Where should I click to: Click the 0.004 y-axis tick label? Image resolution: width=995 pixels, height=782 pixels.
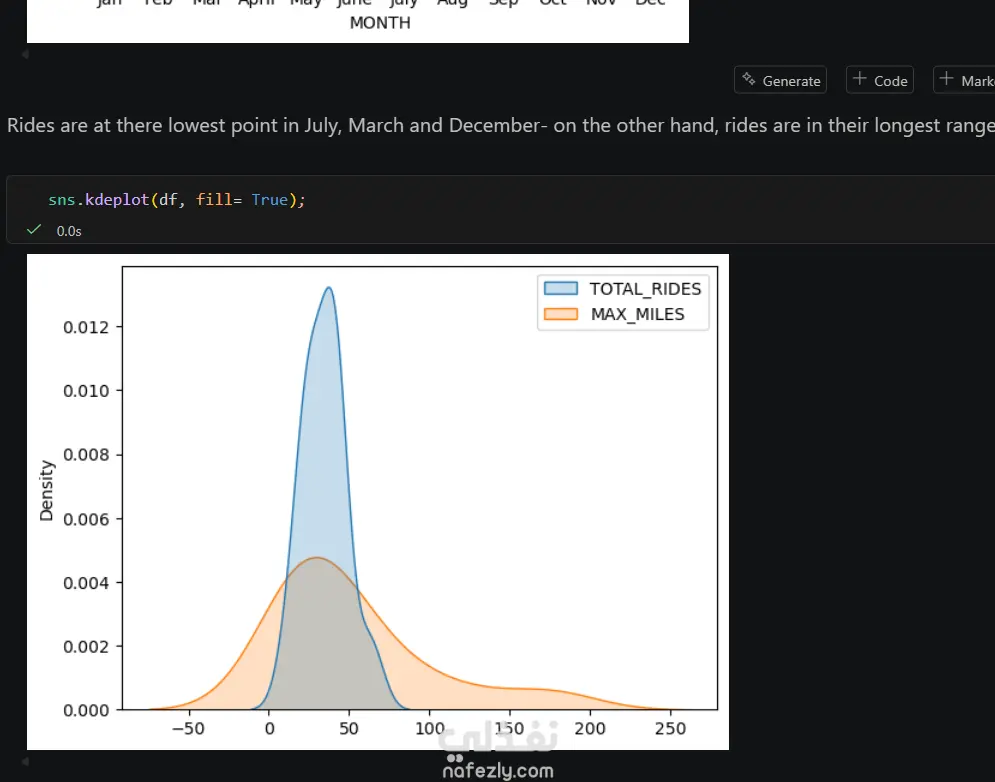click(x=86, y=583)
